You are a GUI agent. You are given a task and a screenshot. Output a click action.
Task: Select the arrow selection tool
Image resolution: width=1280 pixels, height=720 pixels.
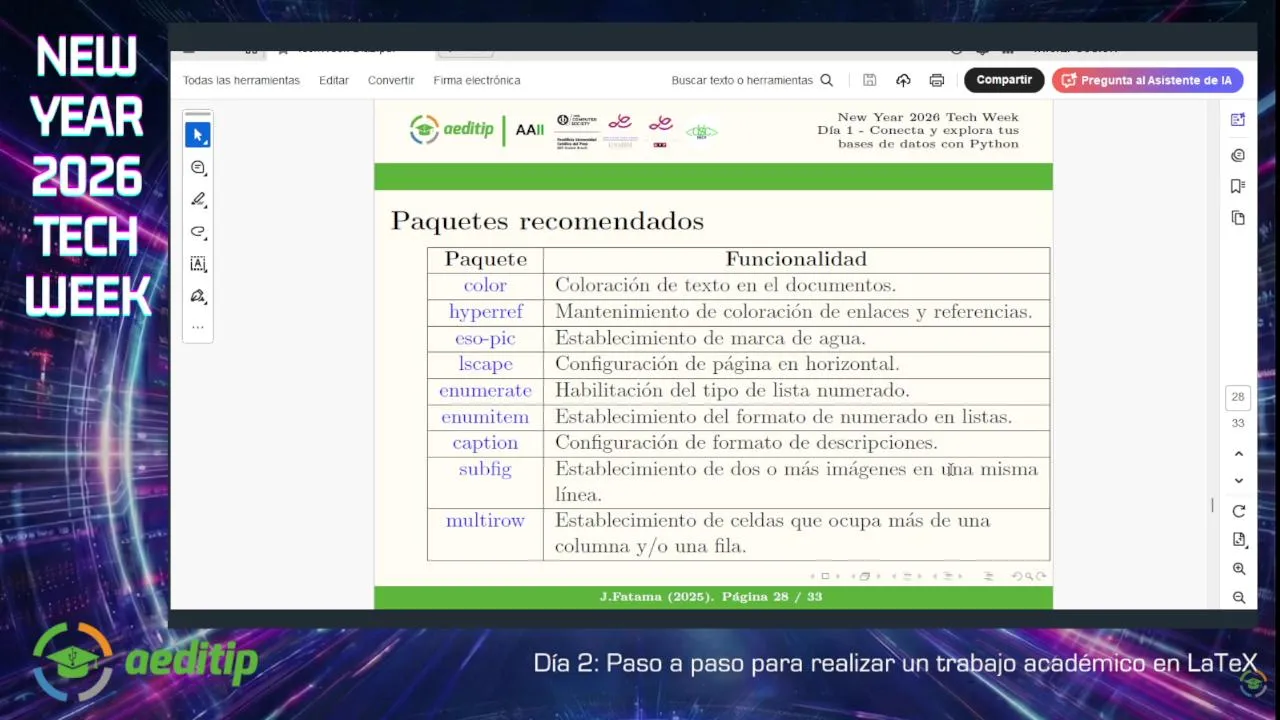click(198, 135)
